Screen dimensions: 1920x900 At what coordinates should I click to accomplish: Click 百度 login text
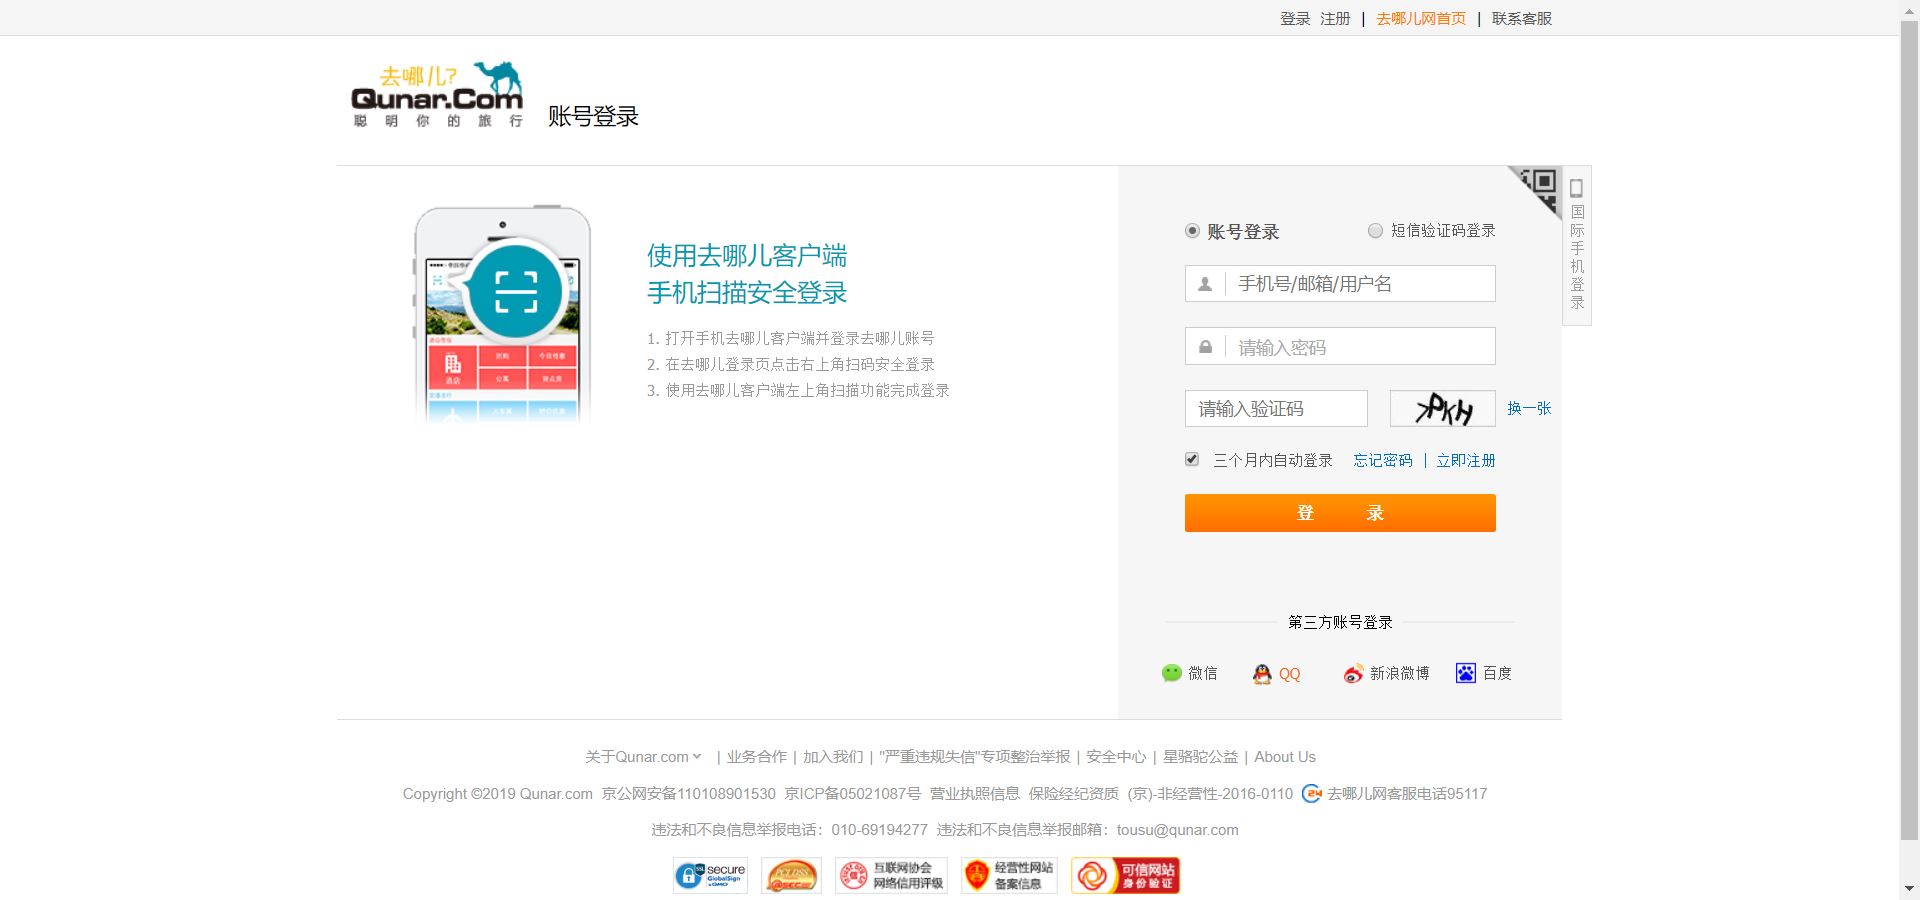tap(1497, 674)
